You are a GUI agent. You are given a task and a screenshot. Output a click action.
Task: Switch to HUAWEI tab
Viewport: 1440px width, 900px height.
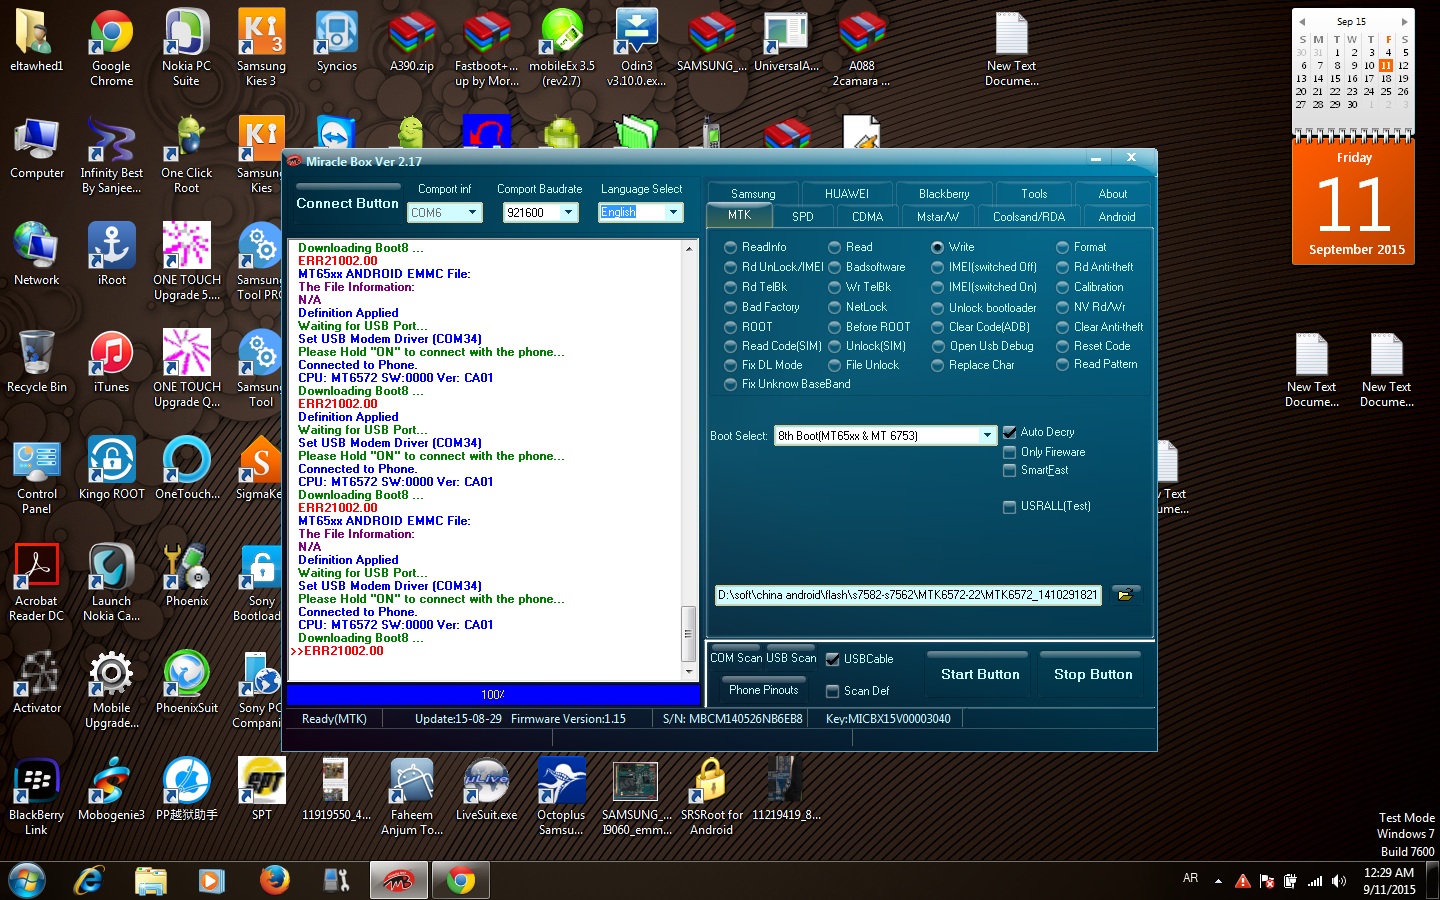pos(847,194)
